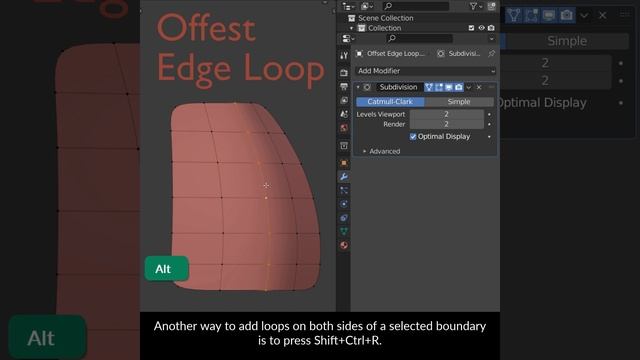Click Offset Edge Loop breadcrumb text
The height and width of the screenshot is (360, 640).
point(395,53)
